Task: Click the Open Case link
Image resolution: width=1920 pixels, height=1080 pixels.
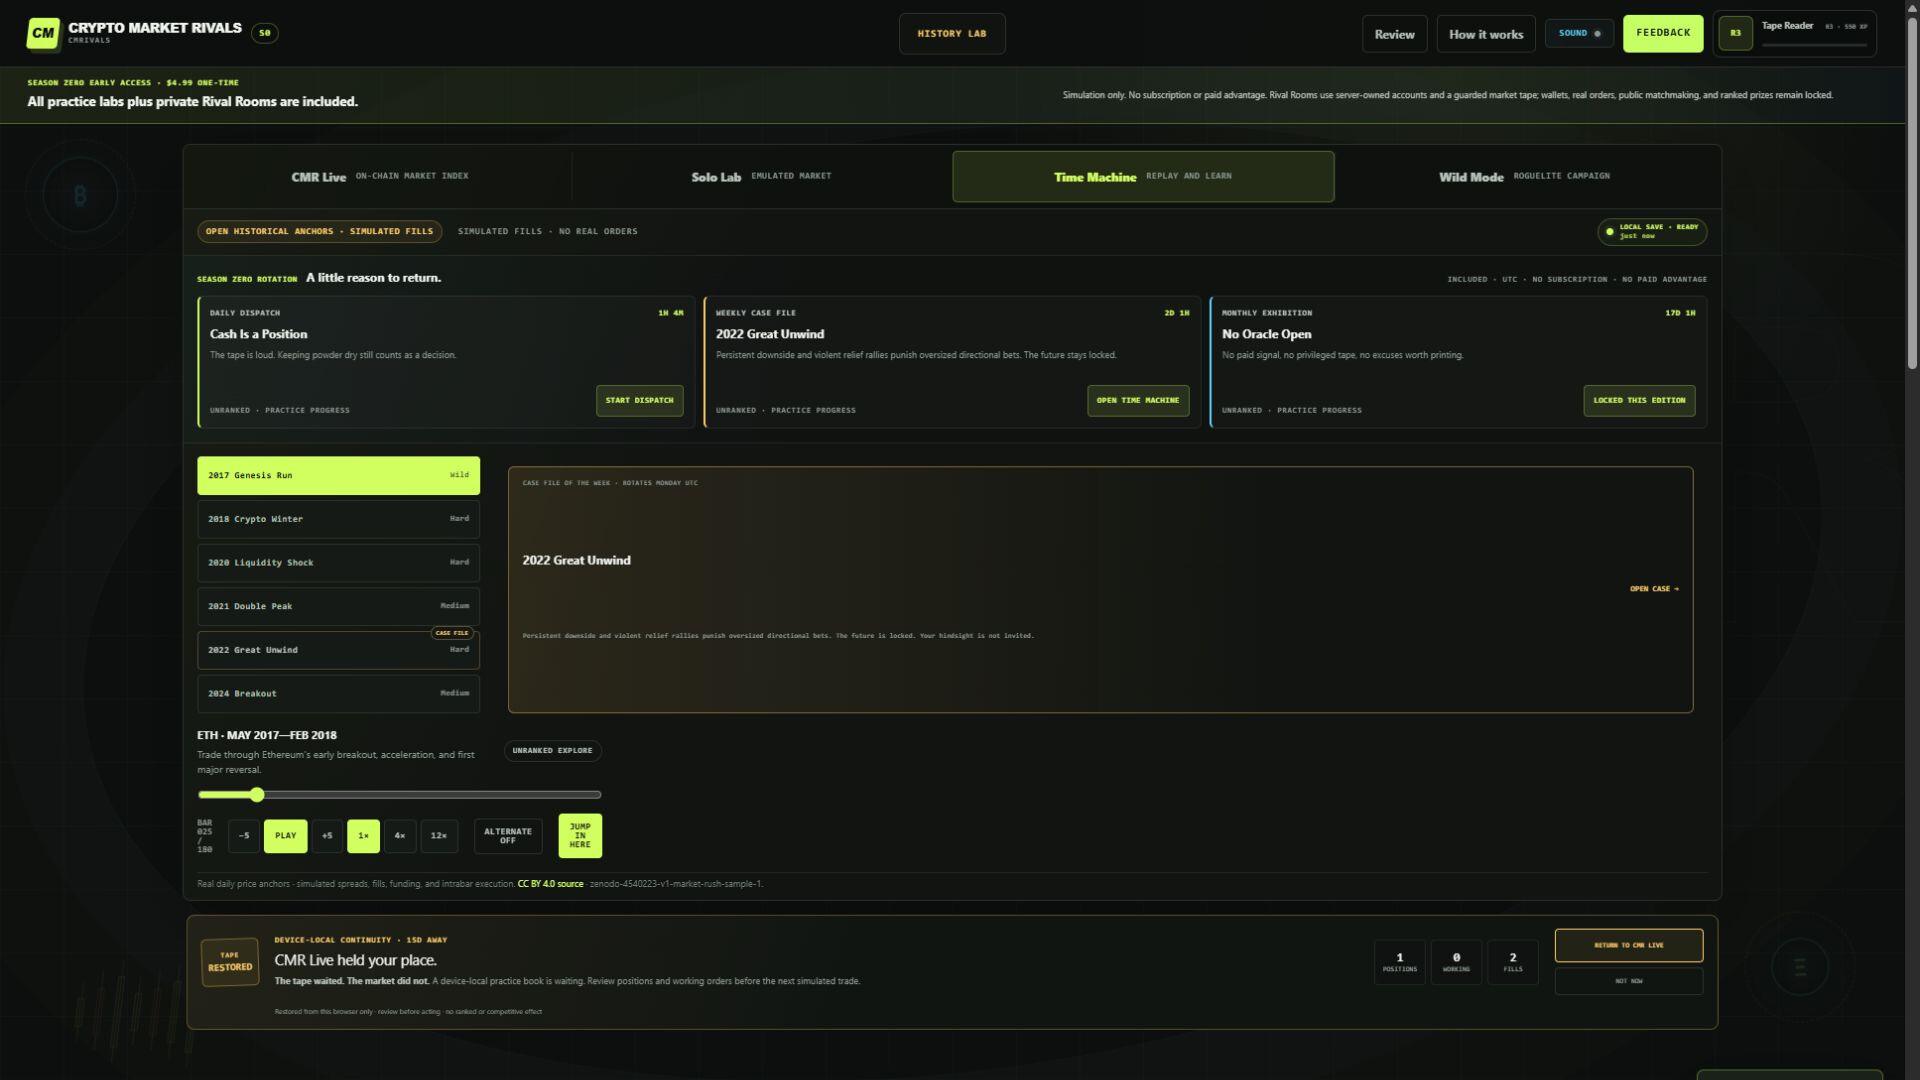Action: pyautogui.click(x=1654, y=589)
